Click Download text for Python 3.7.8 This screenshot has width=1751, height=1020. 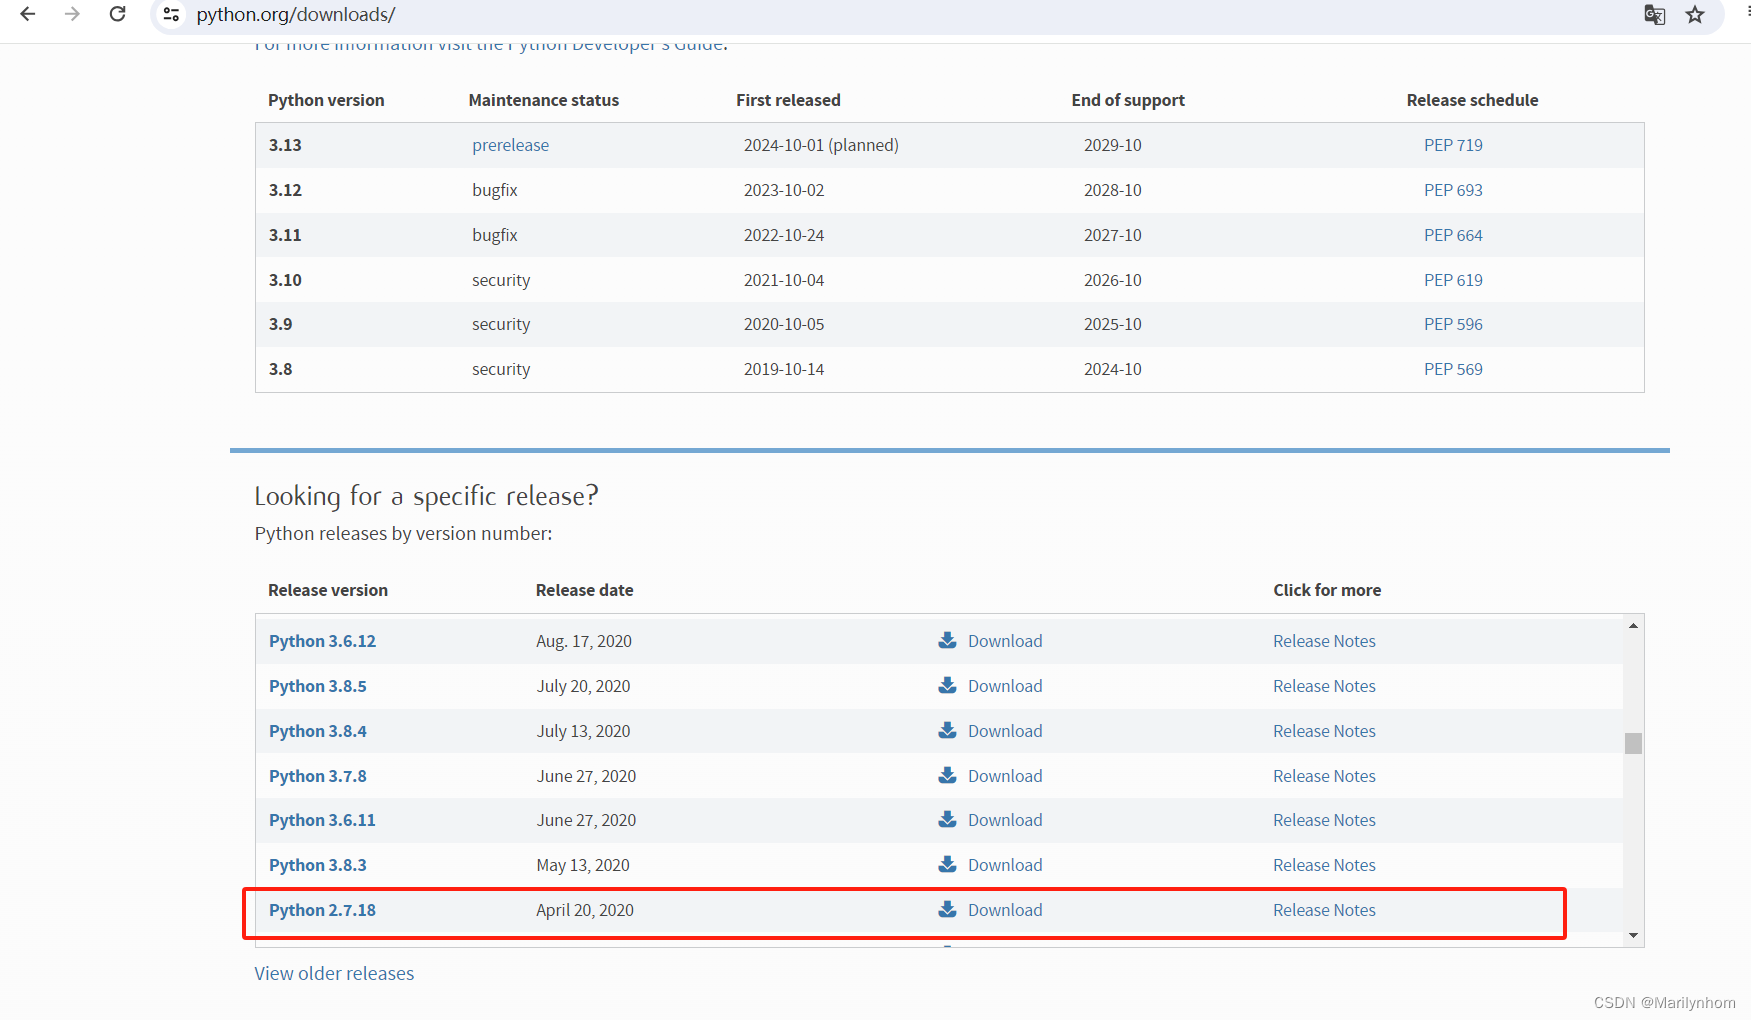pyautogui.click(x=1005, y=776)
